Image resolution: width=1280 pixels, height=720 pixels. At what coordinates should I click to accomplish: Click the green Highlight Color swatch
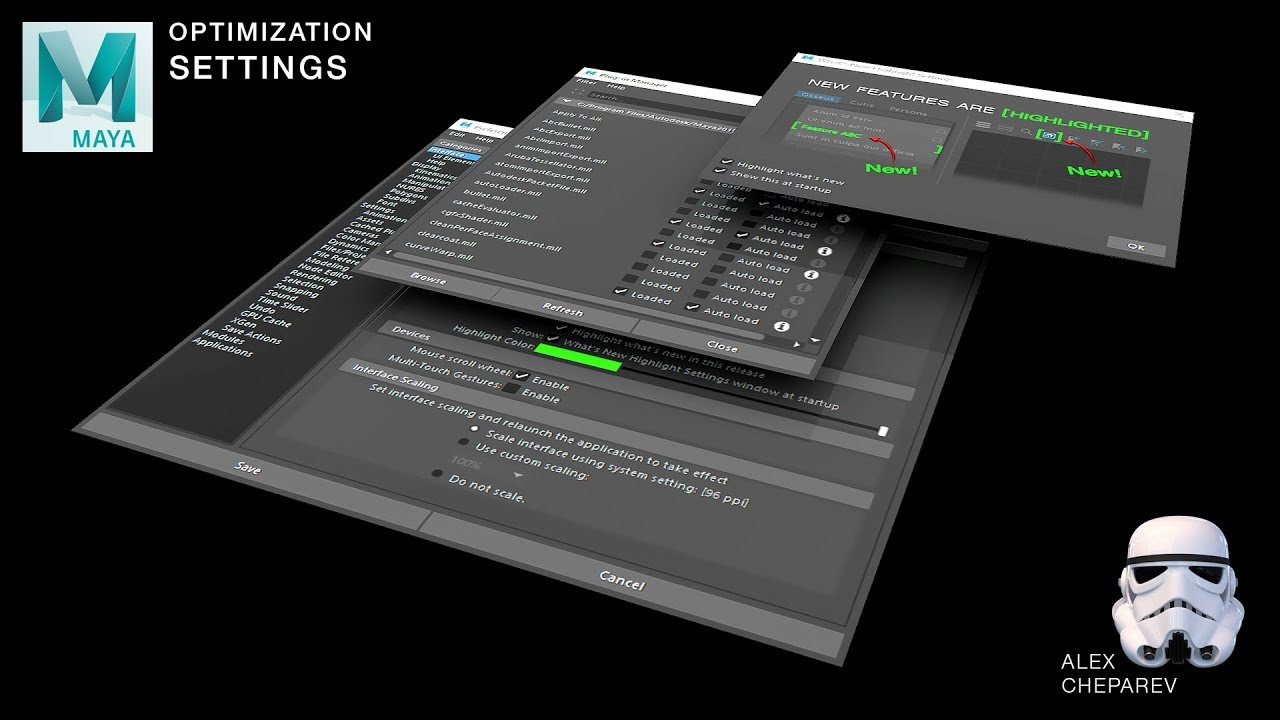[x=578, y=357]
